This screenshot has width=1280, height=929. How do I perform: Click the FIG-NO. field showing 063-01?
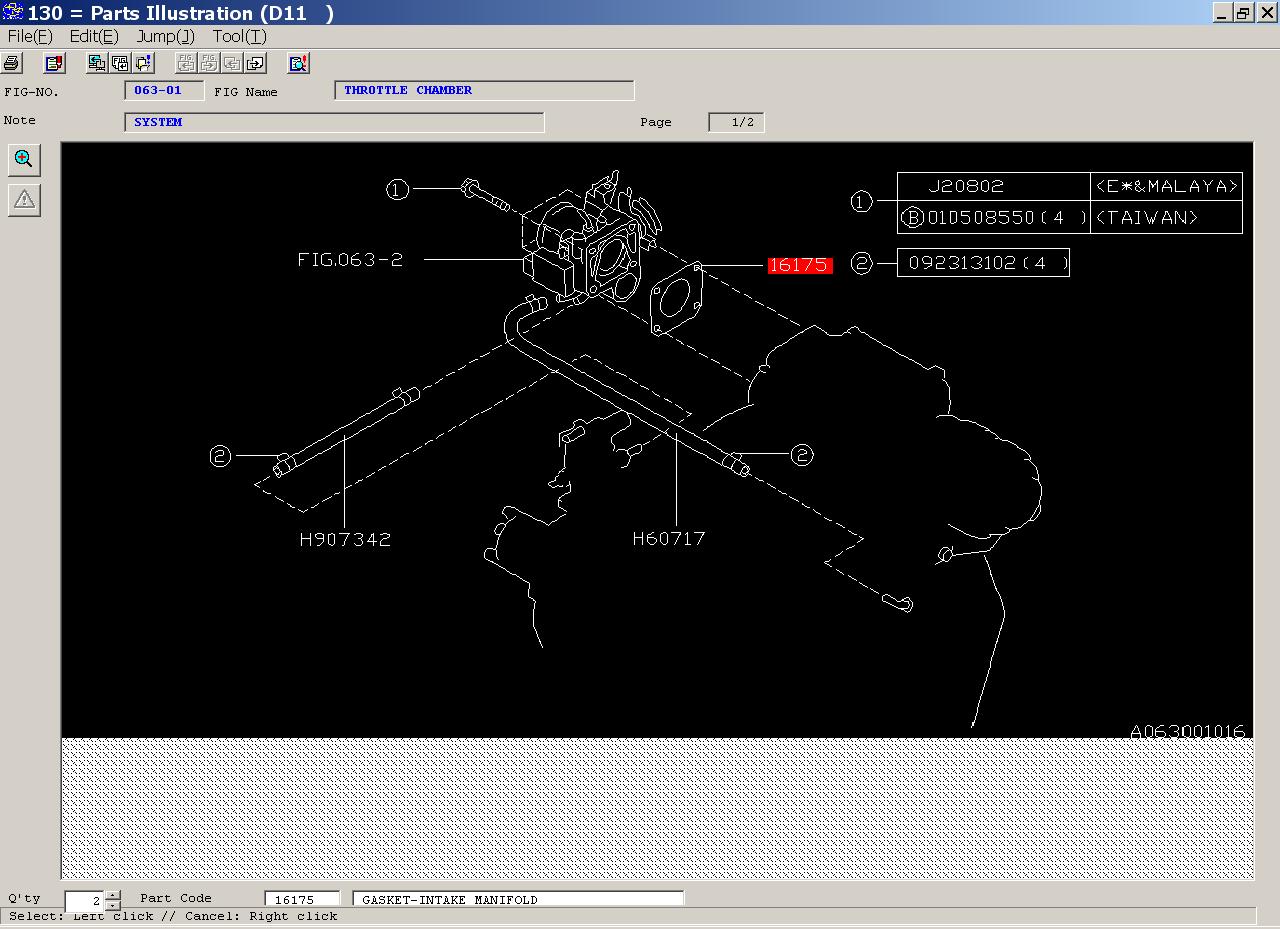pos(164,90)
